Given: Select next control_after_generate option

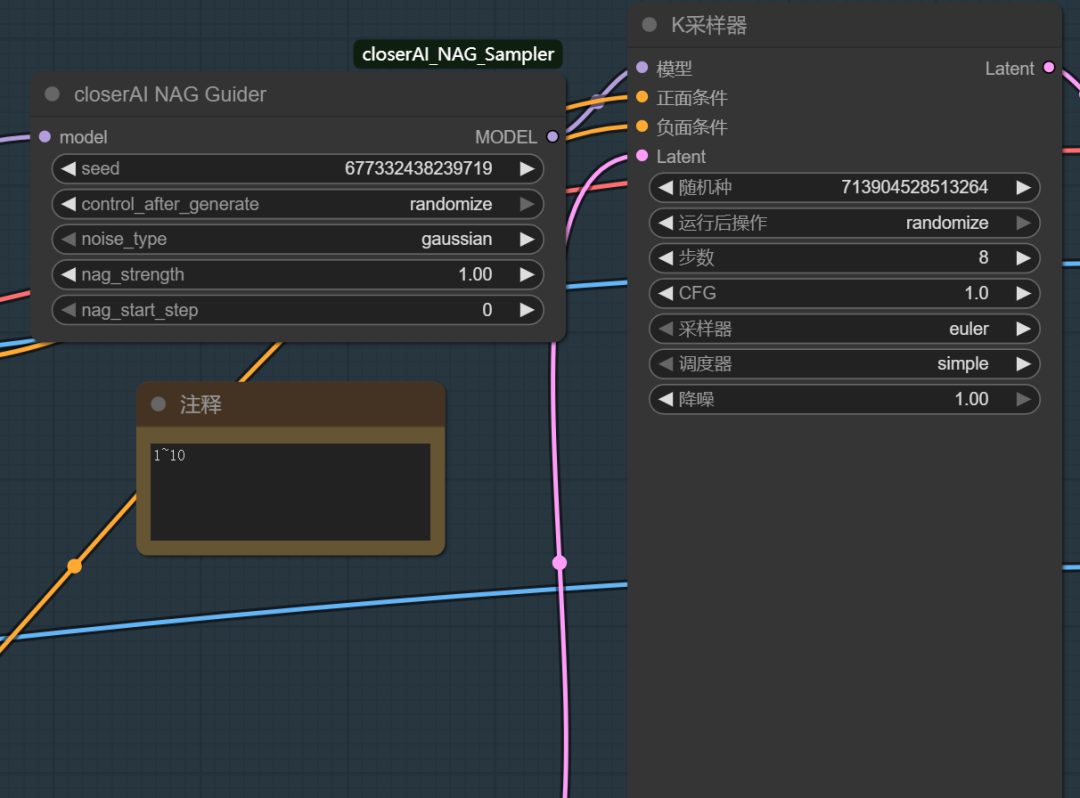Looking at the screenshot, I should 527,204.
